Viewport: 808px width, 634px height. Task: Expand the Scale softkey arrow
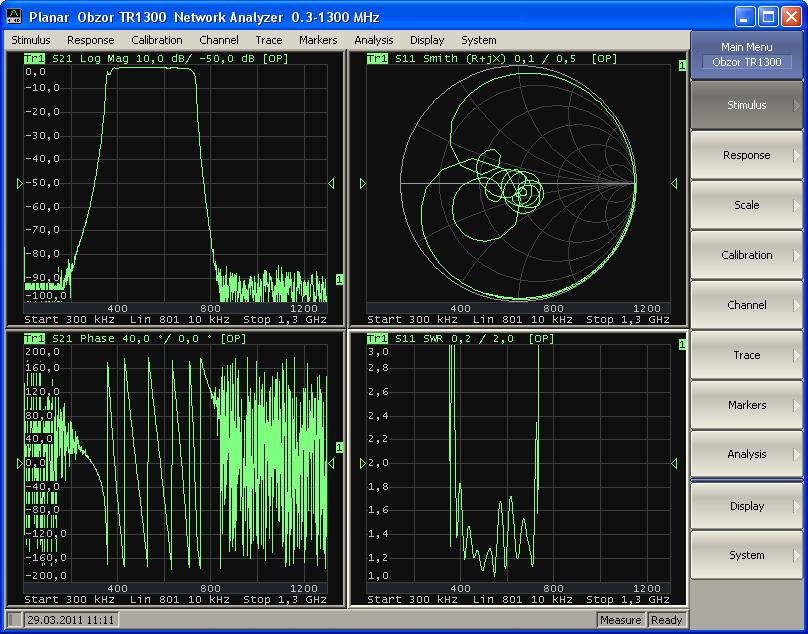tap(797, 205)
